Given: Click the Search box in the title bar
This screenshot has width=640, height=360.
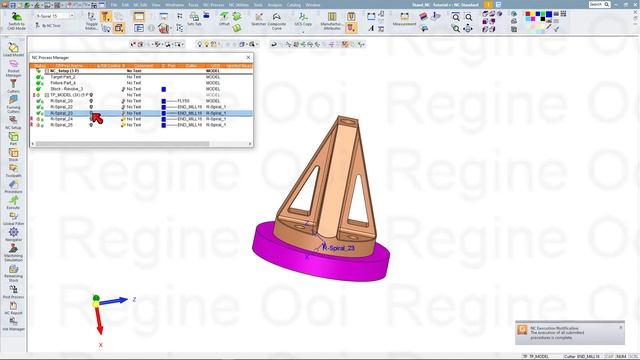Looking at the screenshot, I should click(x=599, y=4).
